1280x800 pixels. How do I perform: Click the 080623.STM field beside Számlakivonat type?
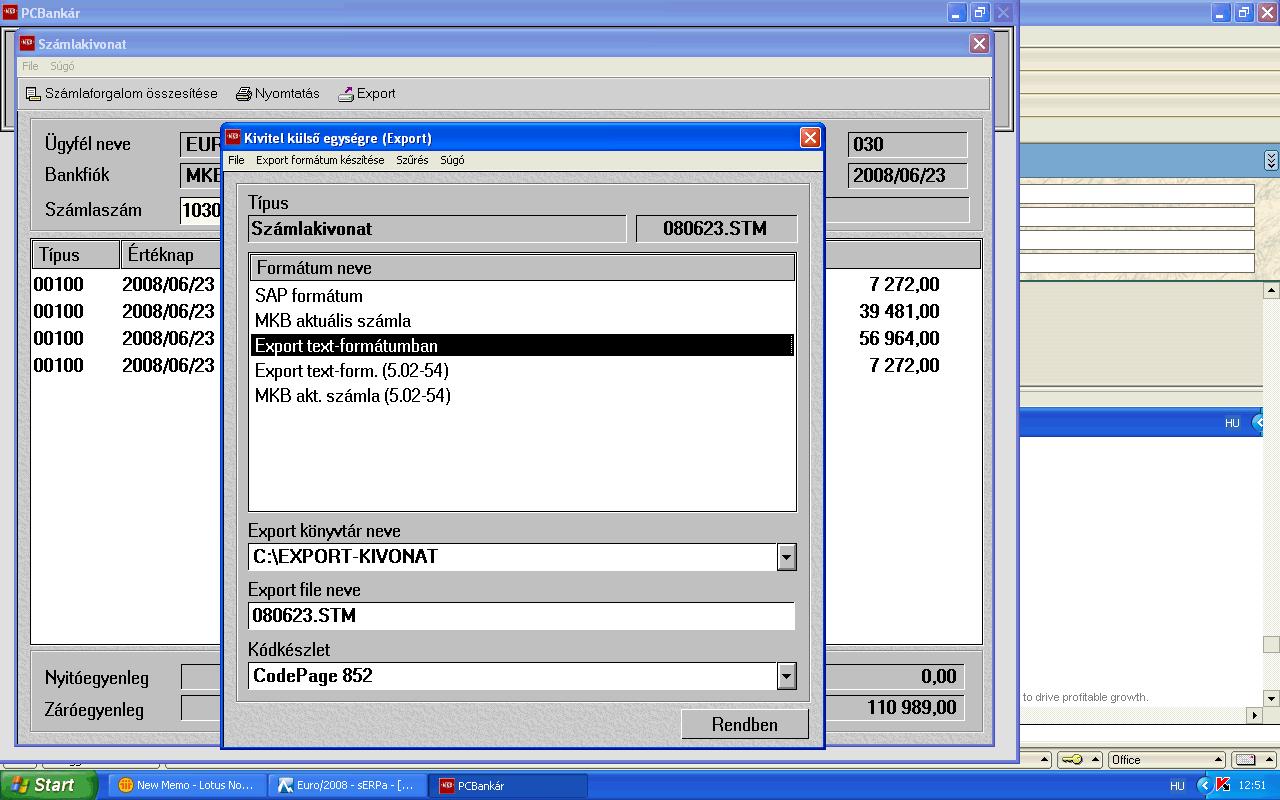[x=716, y=229]
